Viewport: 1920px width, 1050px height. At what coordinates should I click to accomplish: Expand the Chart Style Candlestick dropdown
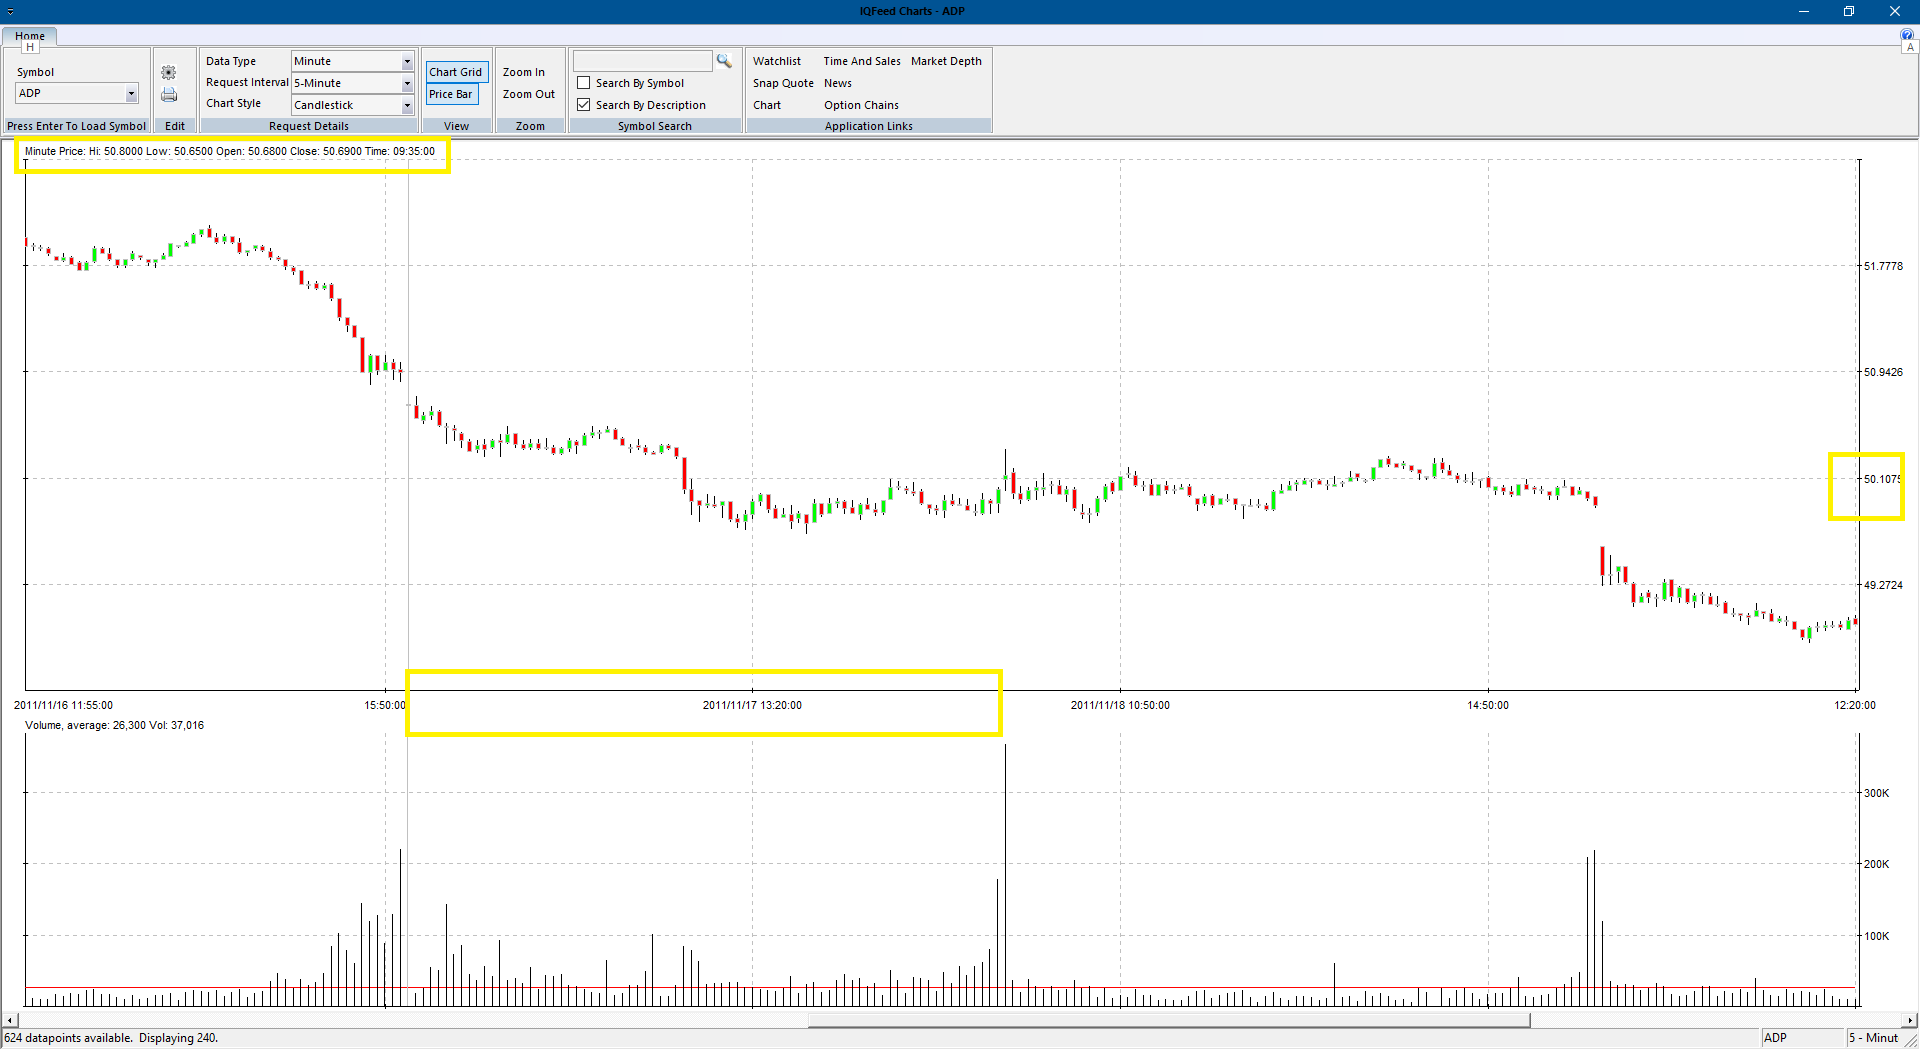[x=407, y=106]
